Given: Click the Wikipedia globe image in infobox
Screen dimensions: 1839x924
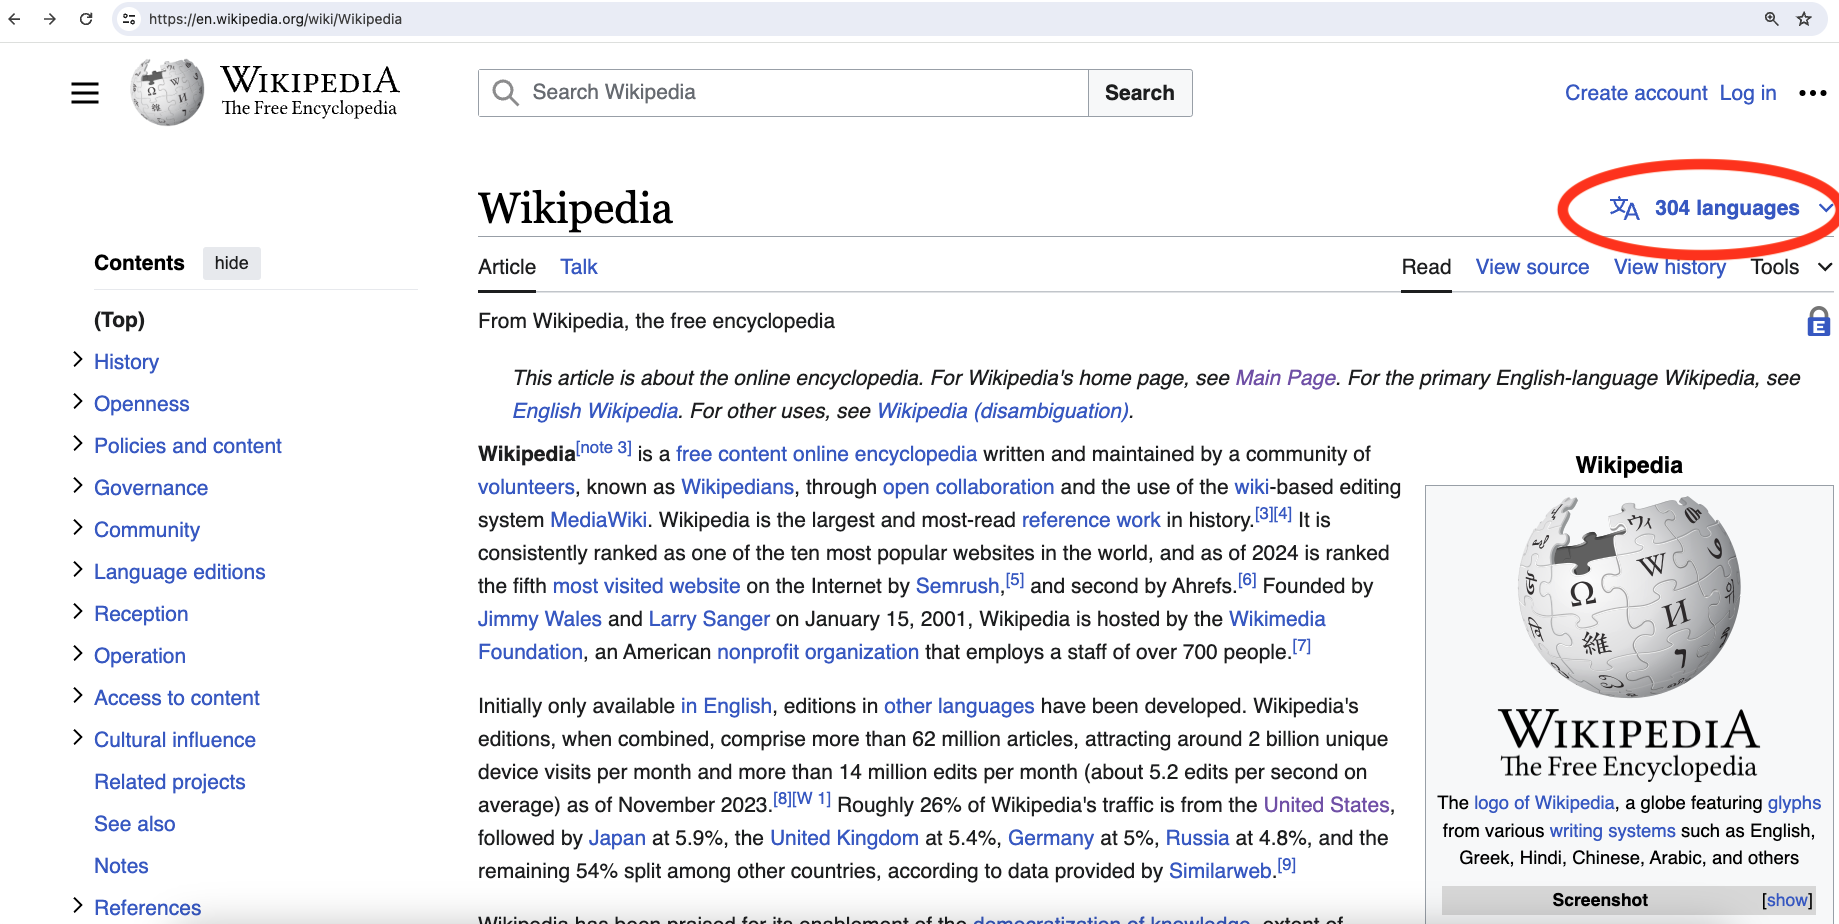Looking at the screenshot, I should [1629, 597].
